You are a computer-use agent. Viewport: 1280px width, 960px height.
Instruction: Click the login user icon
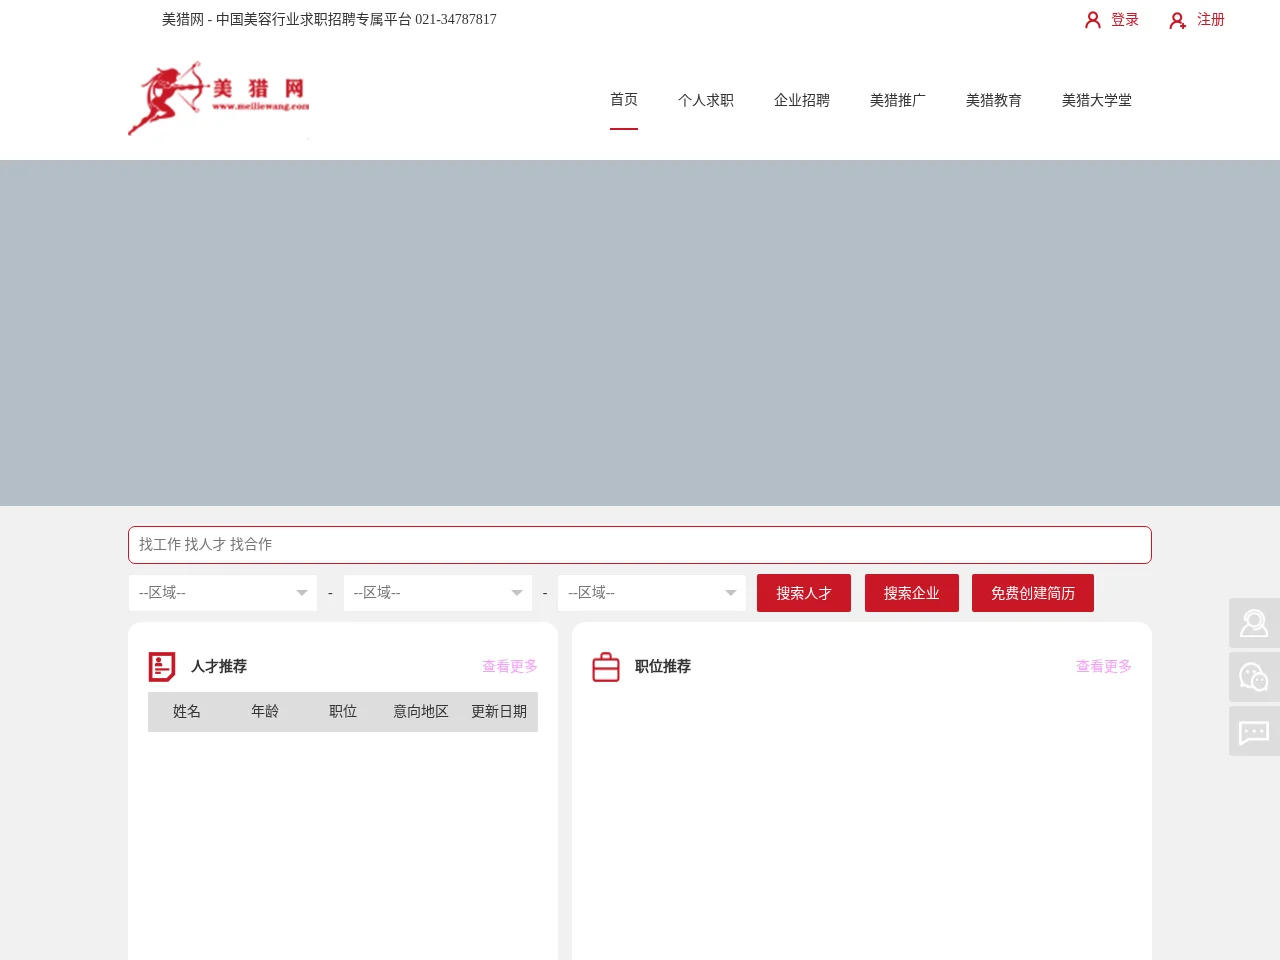(1093, 20)
